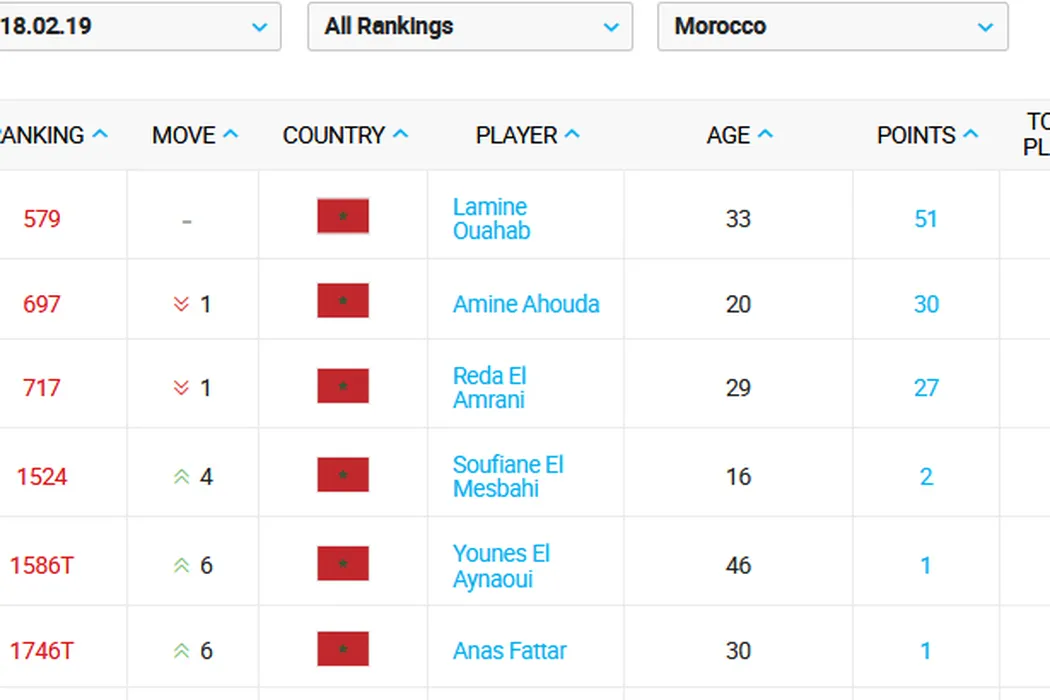This screenshot has height=700, width=1050.
Task: Click the ranking number 579
Action: pyautogui.click(x=42, y=219)
